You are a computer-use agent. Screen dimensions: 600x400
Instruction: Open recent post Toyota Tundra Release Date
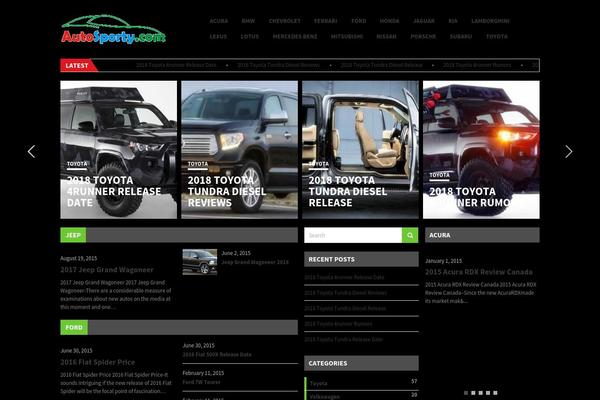click(x=344, y=339)
